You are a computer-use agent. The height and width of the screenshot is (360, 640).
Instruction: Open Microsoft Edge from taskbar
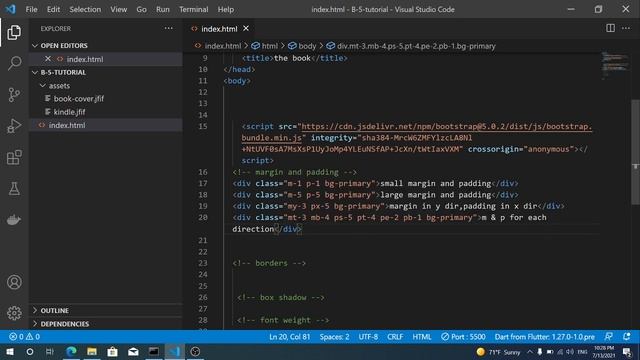71,351
